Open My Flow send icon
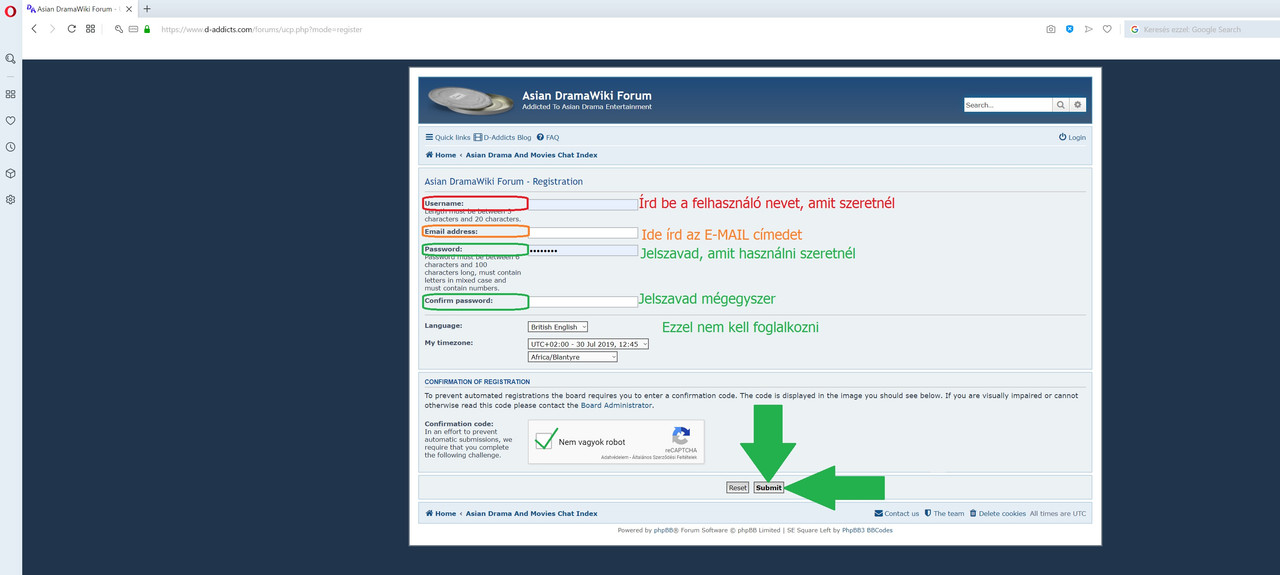 pos(1088,29)
